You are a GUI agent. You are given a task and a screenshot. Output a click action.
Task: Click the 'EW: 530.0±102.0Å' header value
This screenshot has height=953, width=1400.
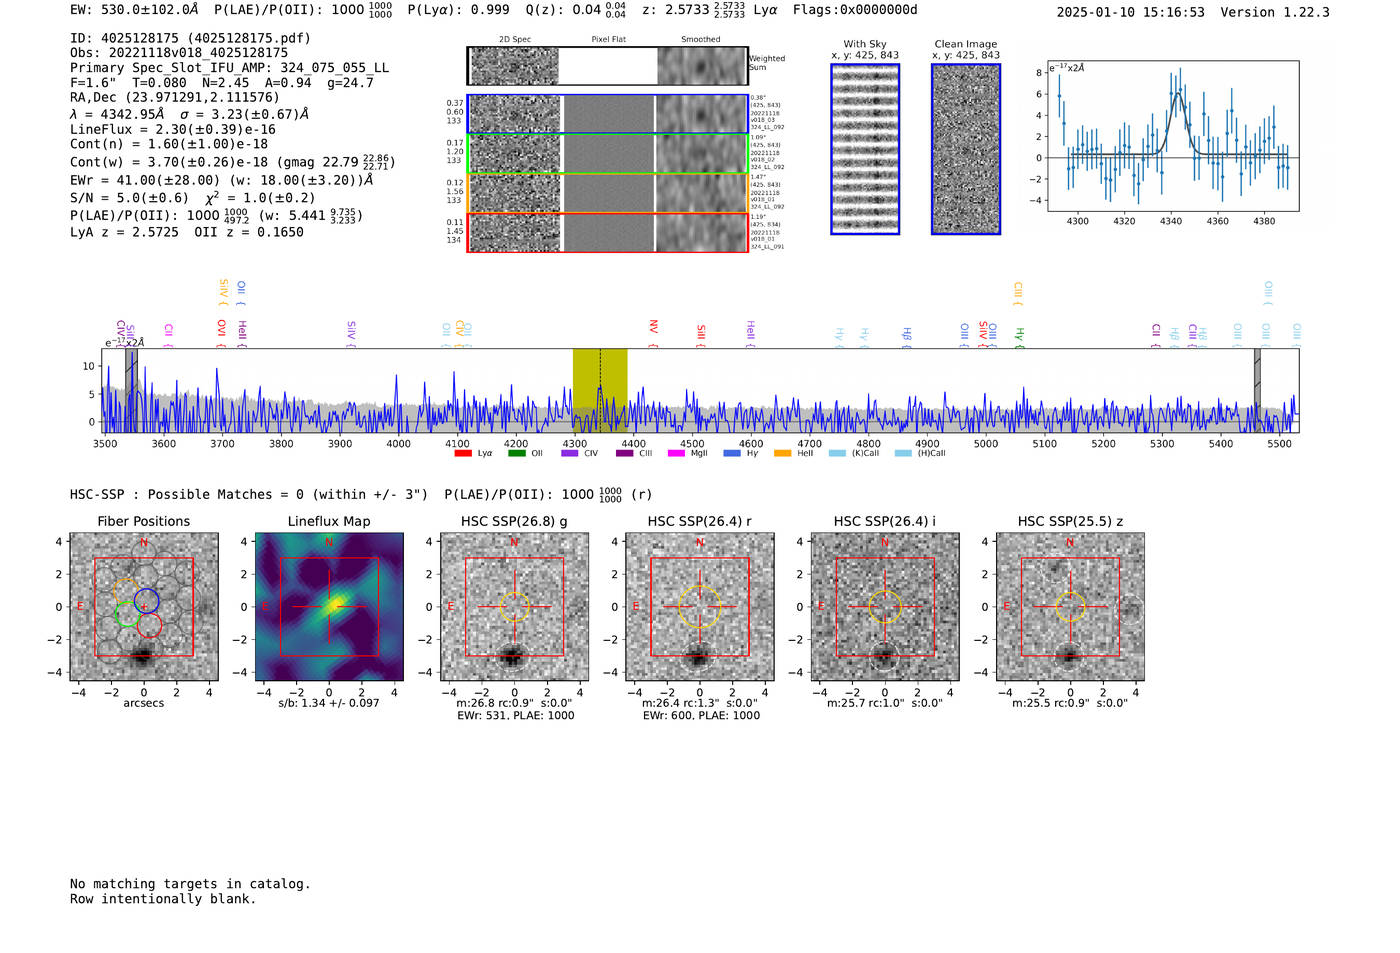tap(134, 10)
